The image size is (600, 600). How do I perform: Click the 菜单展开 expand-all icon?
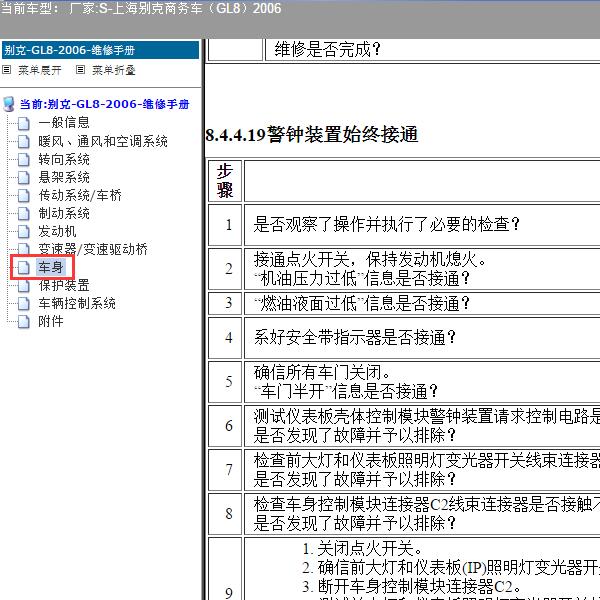[x=7, y=70]
